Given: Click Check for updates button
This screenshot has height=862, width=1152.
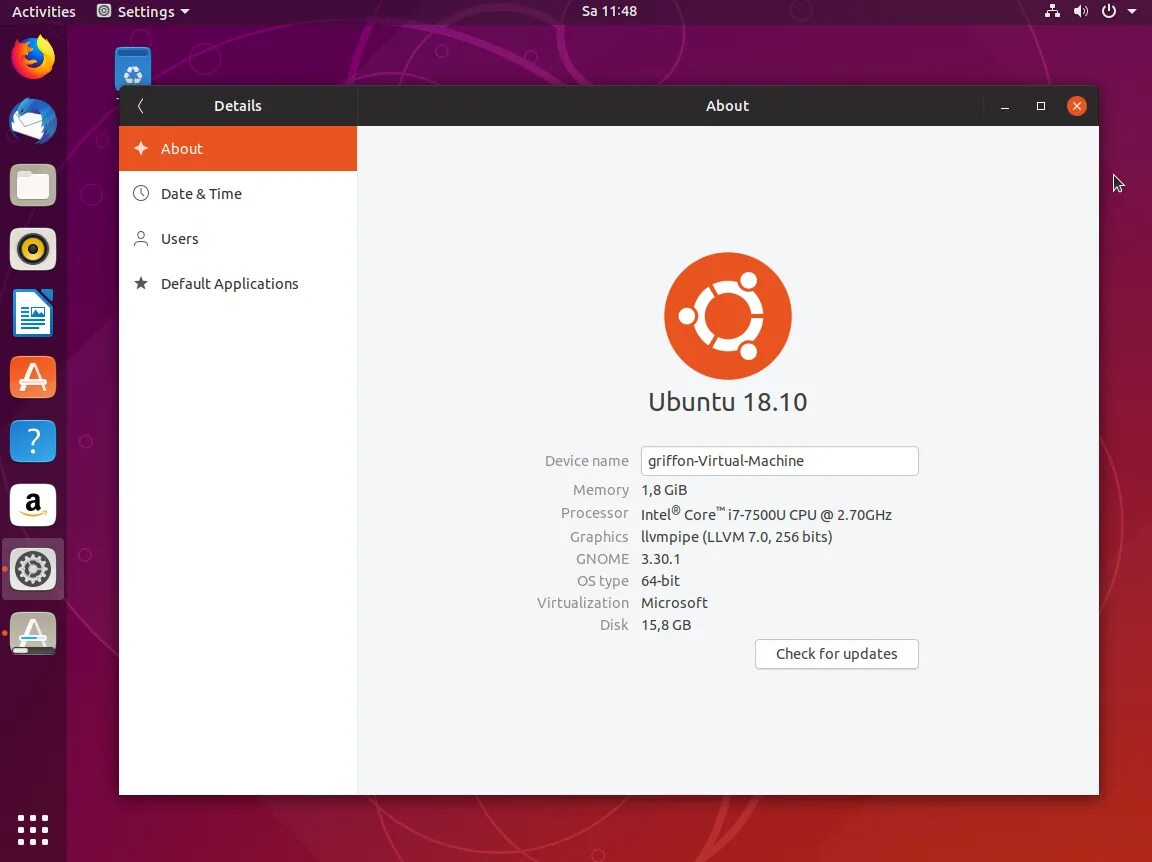Looking at the screenshot, I should 836,654.
